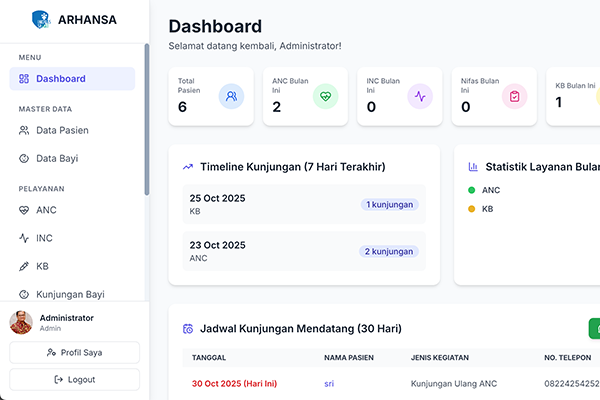The image size is (600, 400).
Task: Select the 23 Oct 2025 timeline entry
Action: 304,251
